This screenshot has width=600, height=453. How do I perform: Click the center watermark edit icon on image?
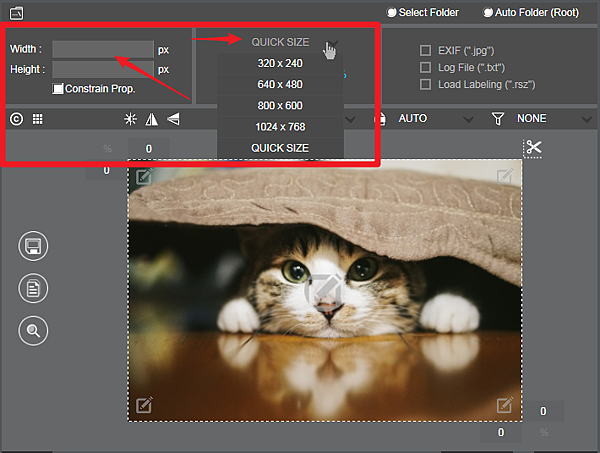click(324, 291)
